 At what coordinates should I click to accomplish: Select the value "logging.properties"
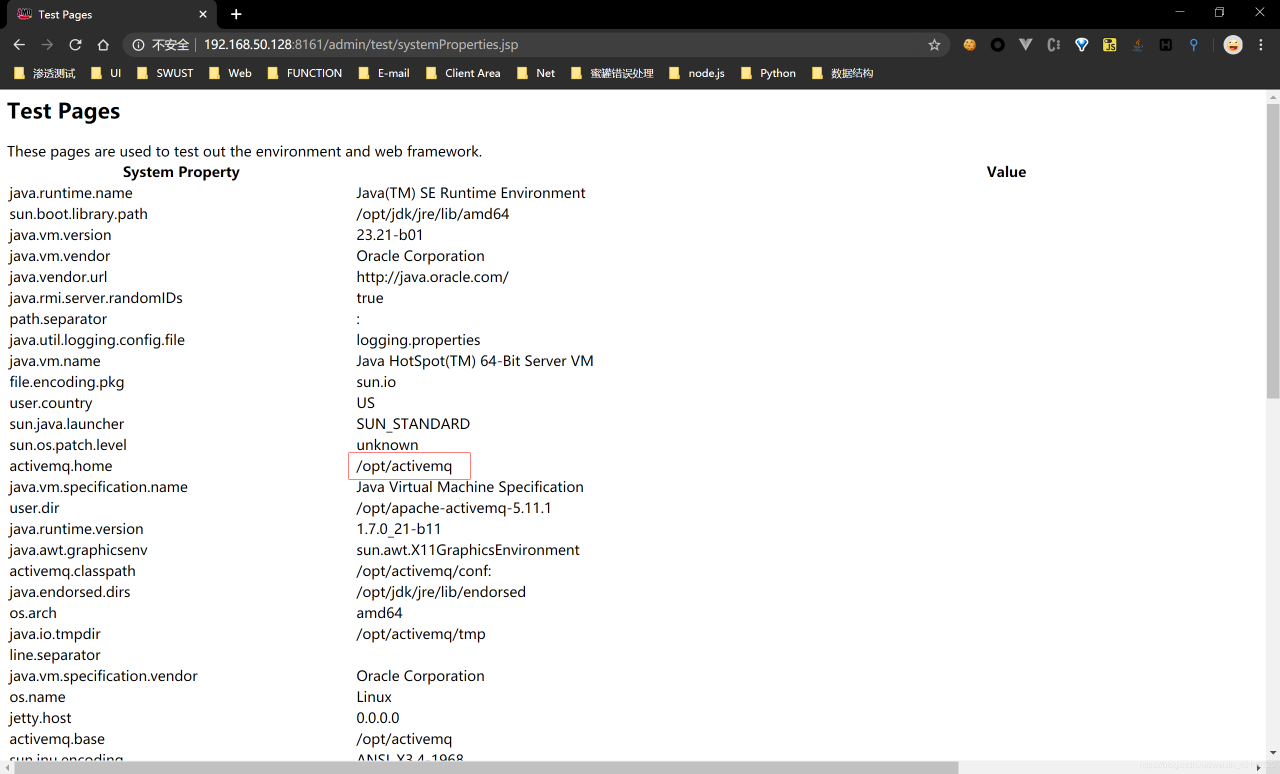click(418, 340)
